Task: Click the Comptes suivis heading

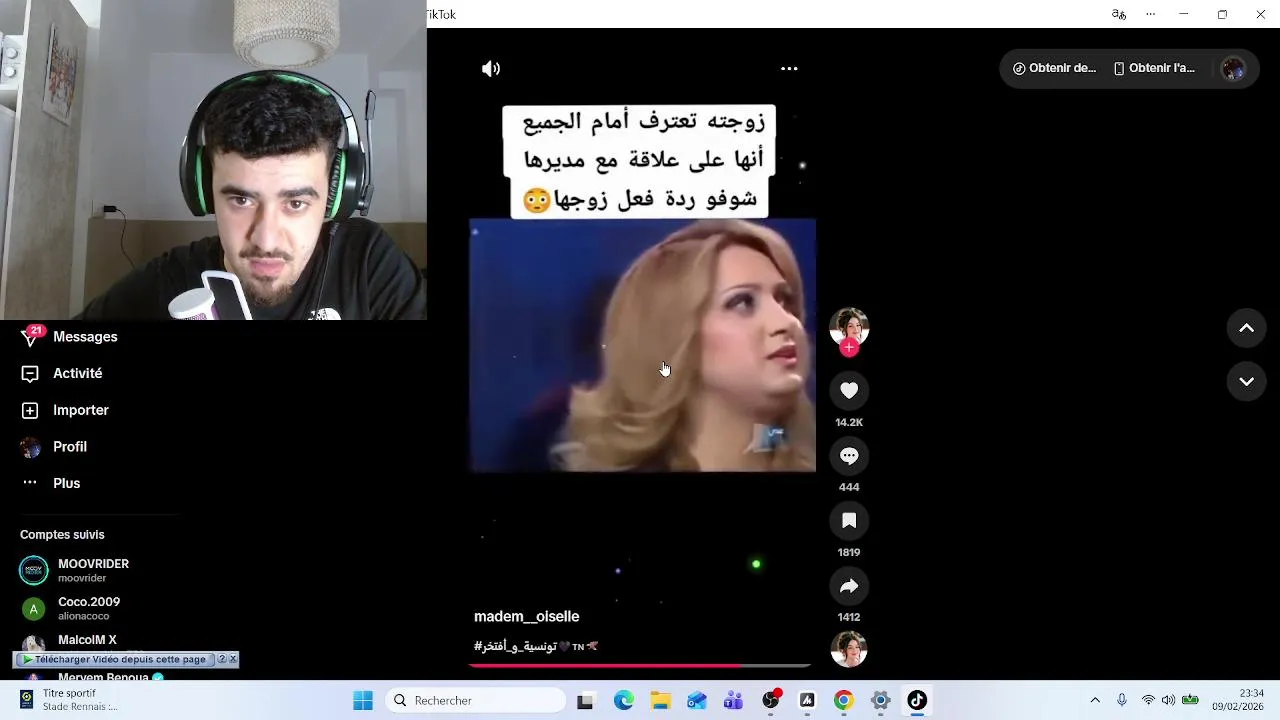Action: pos(62,535)
